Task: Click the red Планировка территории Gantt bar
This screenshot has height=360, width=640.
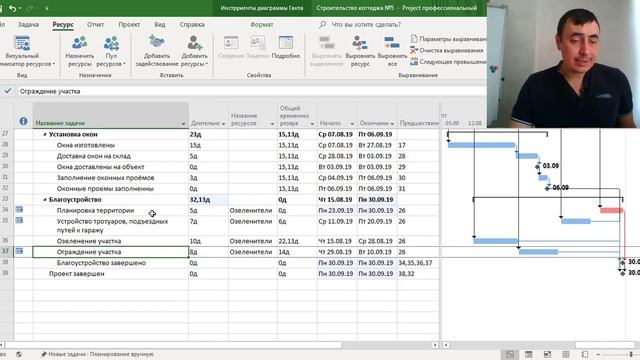Action: click(611, 210)
